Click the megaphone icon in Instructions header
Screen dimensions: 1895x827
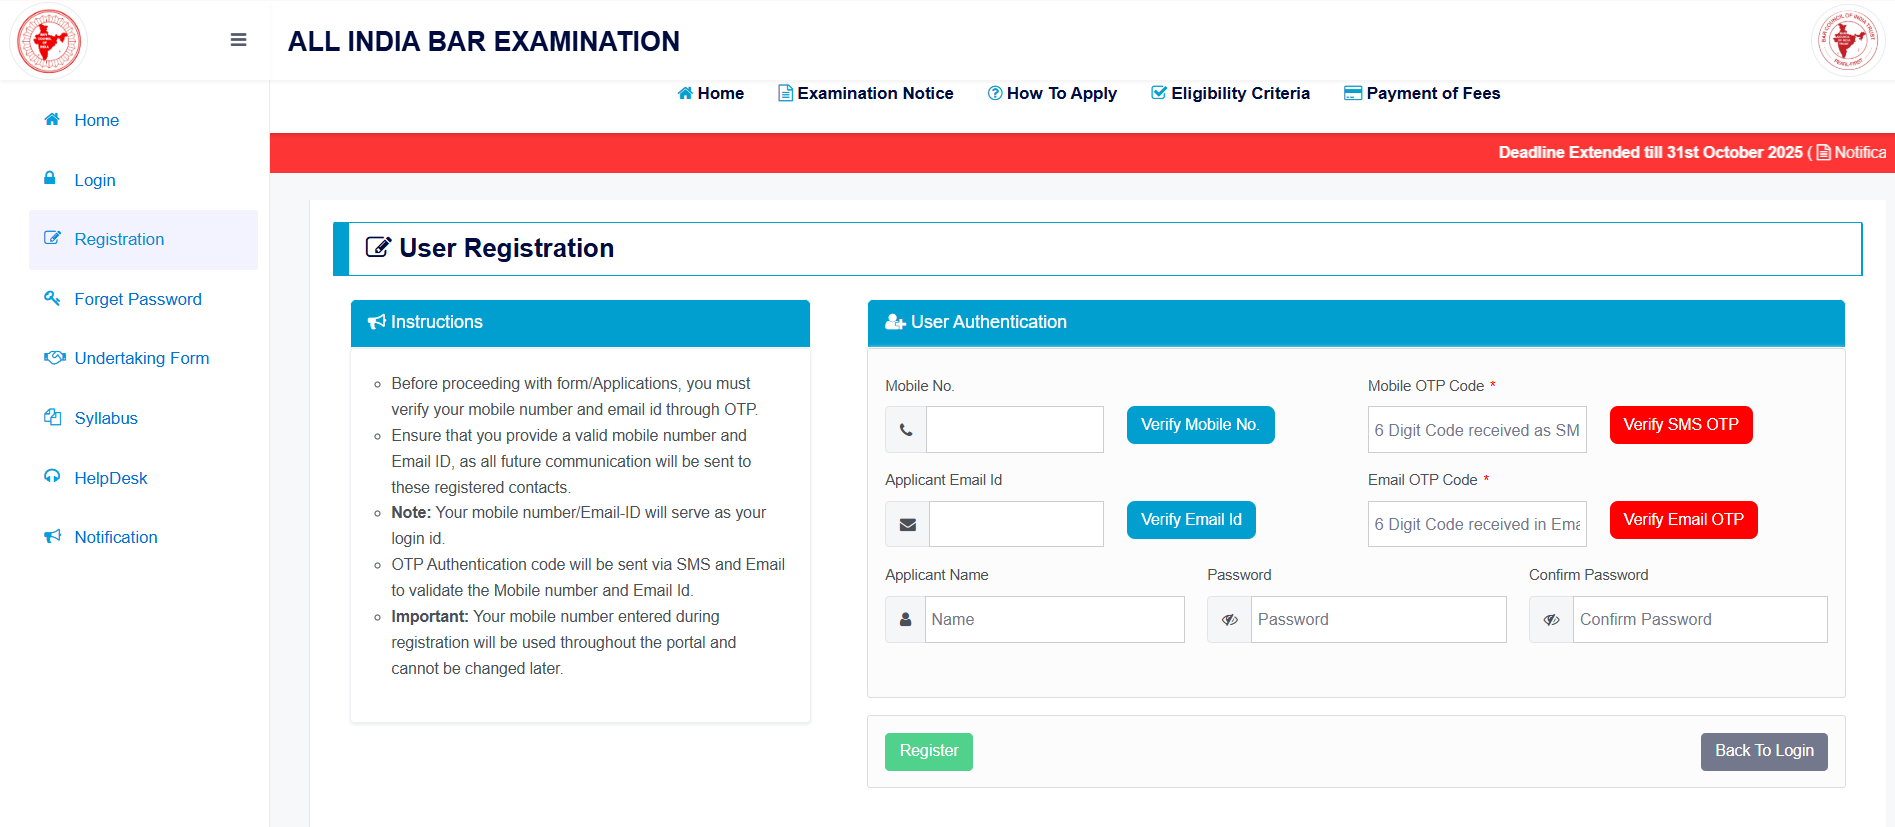[377, 322]
